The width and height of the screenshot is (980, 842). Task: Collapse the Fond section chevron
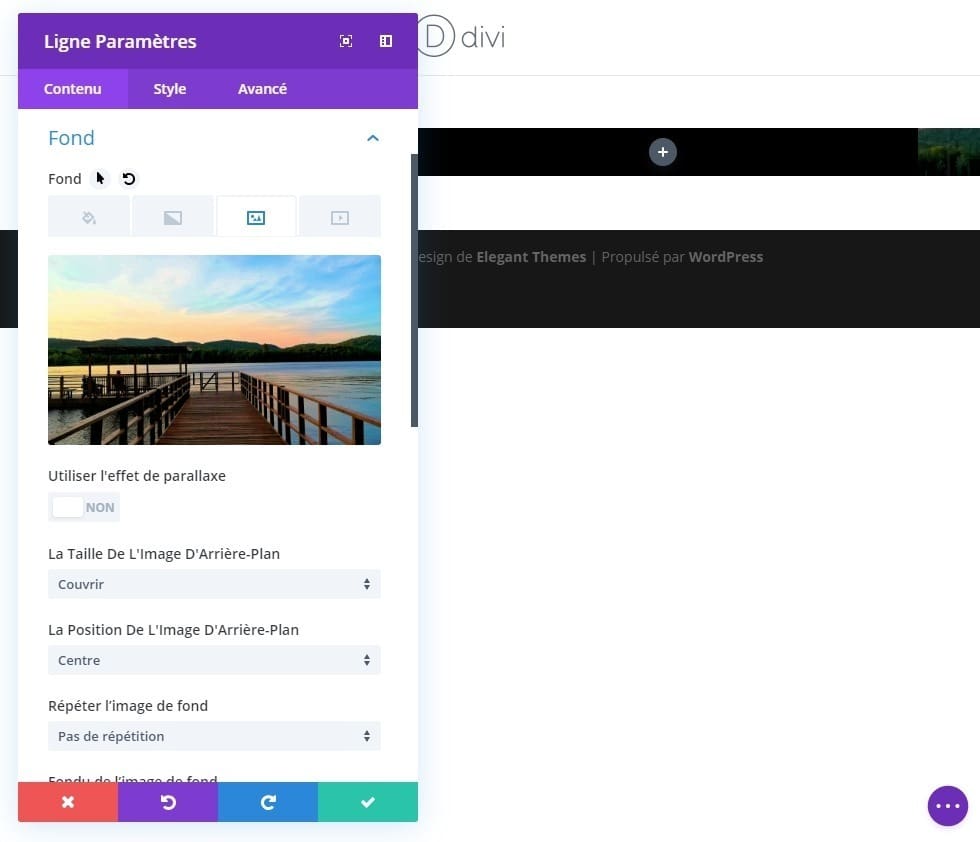tap(373, 138)
